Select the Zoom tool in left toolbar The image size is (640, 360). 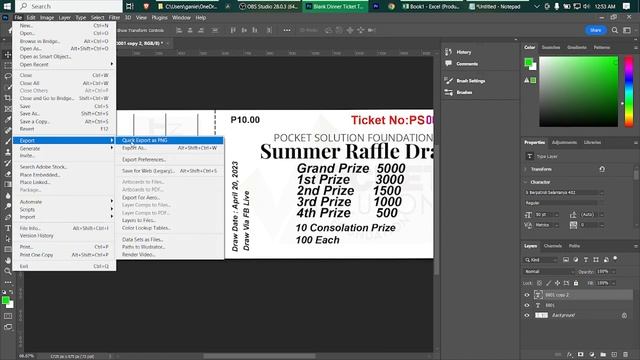pyautogui.click(x=8, y=271)
